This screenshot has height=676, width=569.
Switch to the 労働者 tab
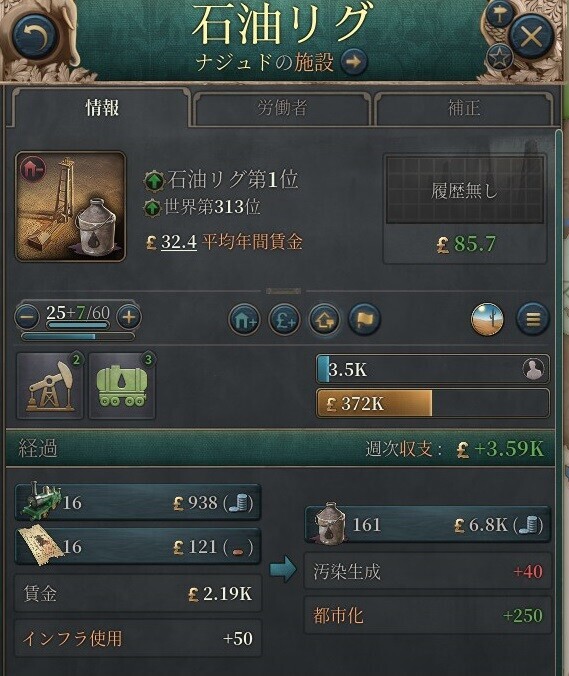tap(281, 108)
